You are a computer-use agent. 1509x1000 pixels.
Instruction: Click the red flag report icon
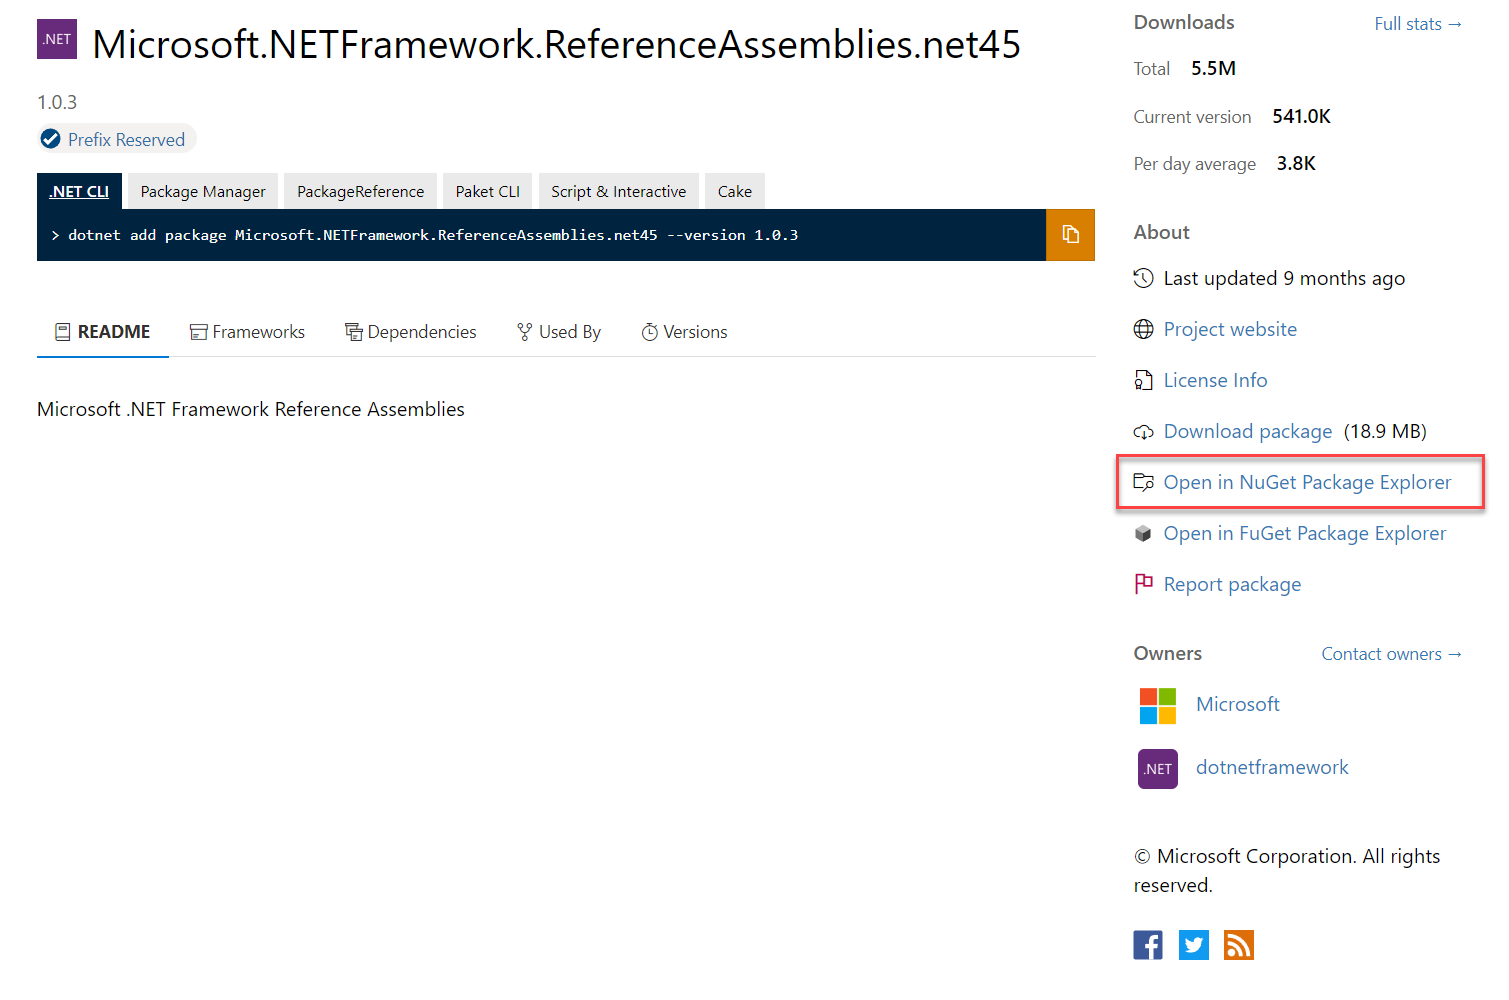point(1144,584)
